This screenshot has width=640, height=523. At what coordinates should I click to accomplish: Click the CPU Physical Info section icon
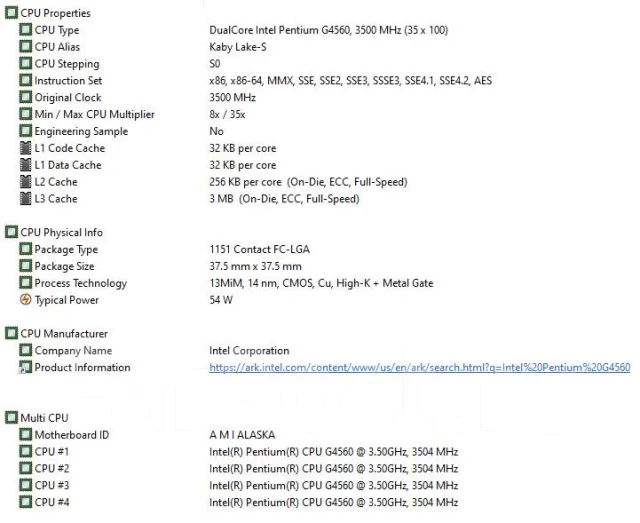pos(11,232)
